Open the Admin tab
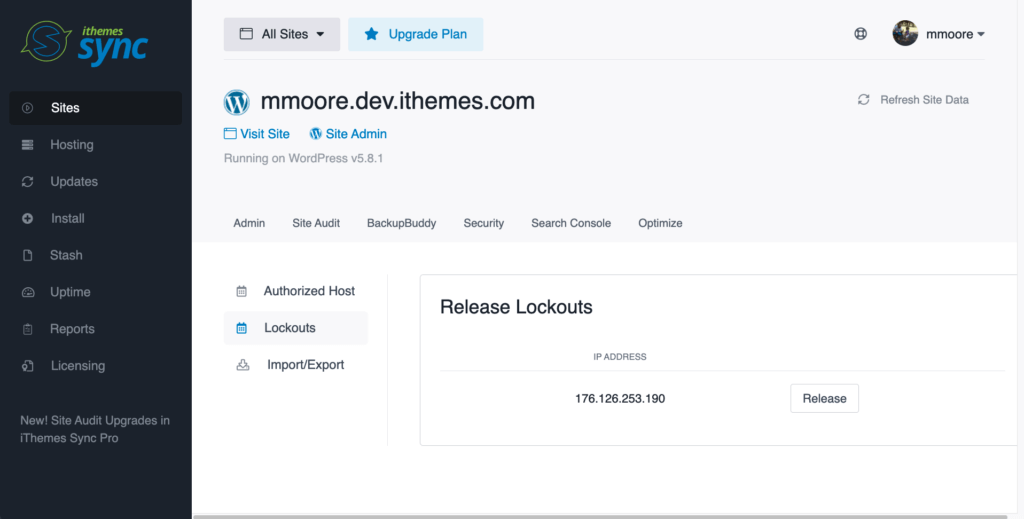The height and width of the screenshot is (519, 1024). click(x=249, y=223)
